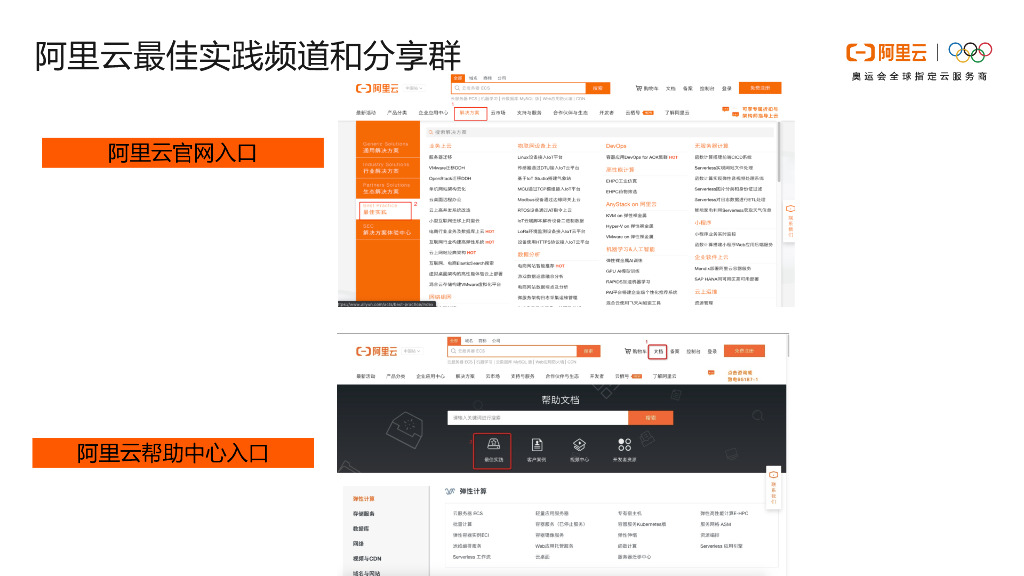The width and height of the screenshot is (1024, 576).
Task: Focus the 搜索解决方案 search field
Action: [600, 132]
